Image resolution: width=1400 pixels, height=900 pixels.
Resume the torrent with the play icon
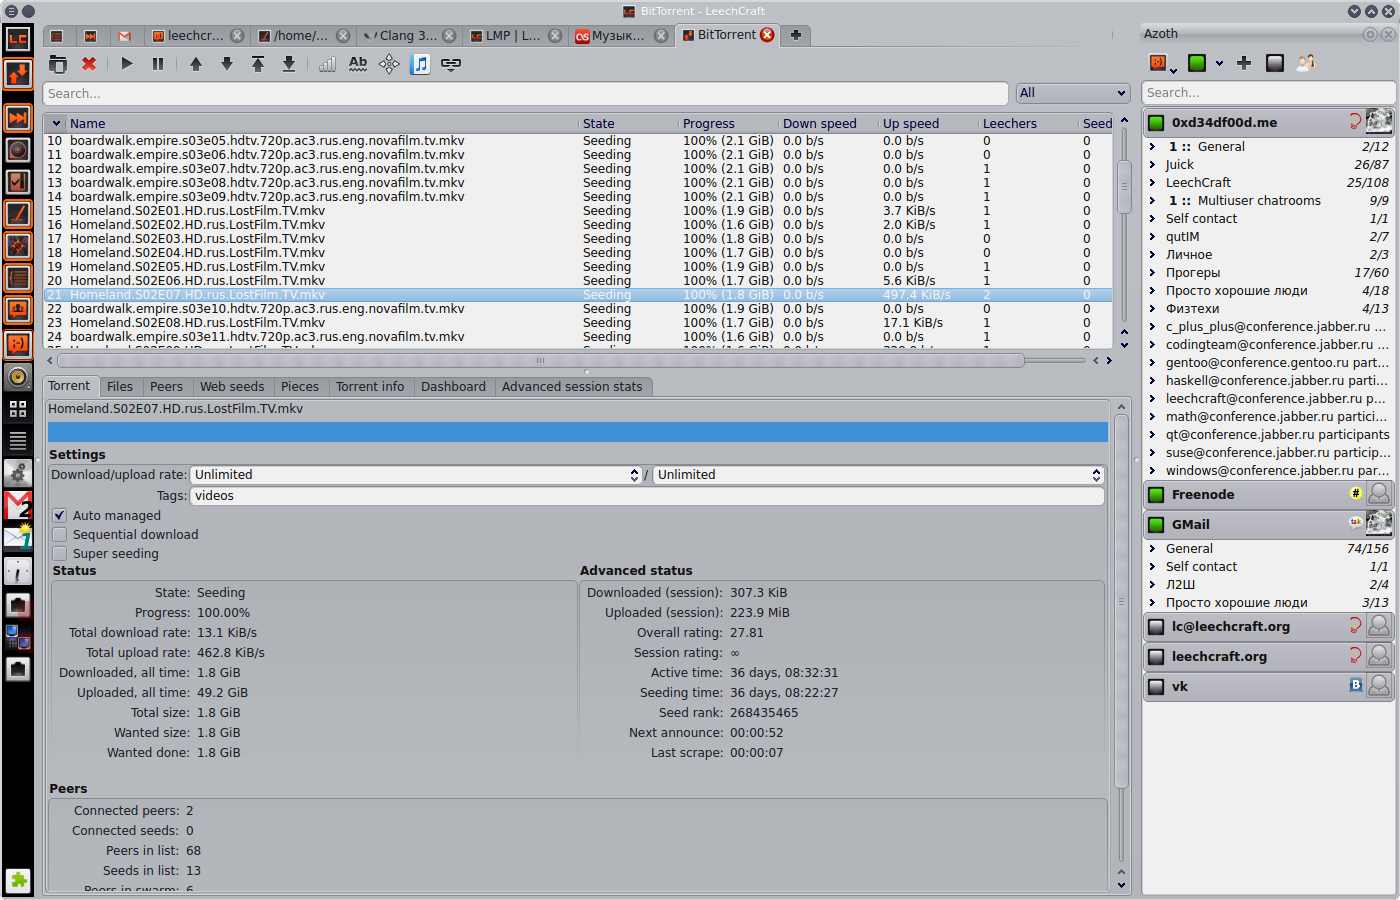tap(127, 64)
